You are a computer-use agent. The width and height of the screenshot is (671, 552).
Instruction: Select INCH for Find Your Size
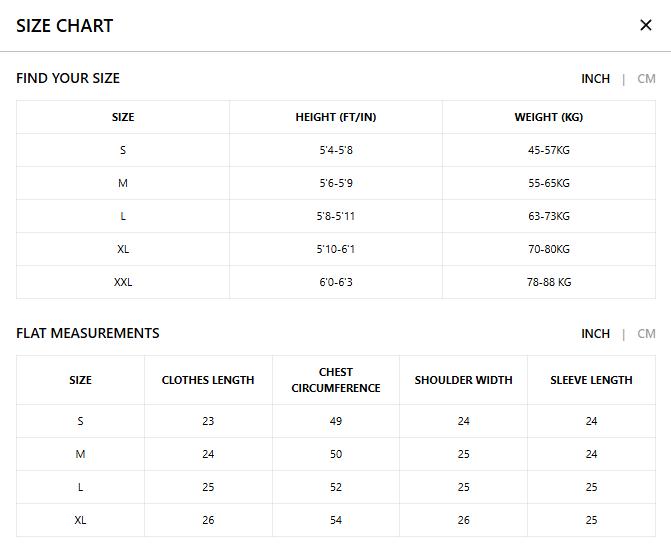click(595, 79)
